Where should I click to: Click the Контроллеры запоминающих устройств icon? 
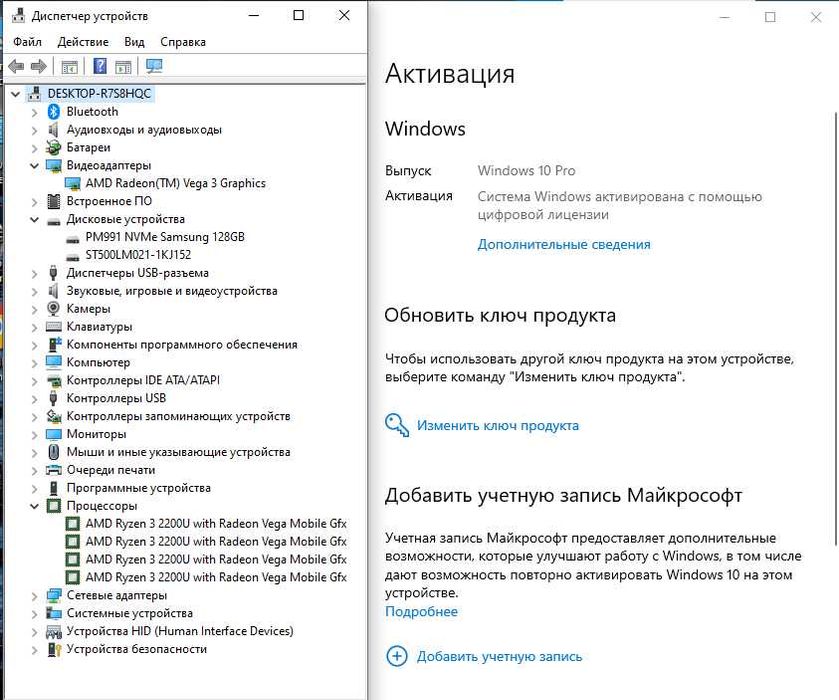click(54, 416)
